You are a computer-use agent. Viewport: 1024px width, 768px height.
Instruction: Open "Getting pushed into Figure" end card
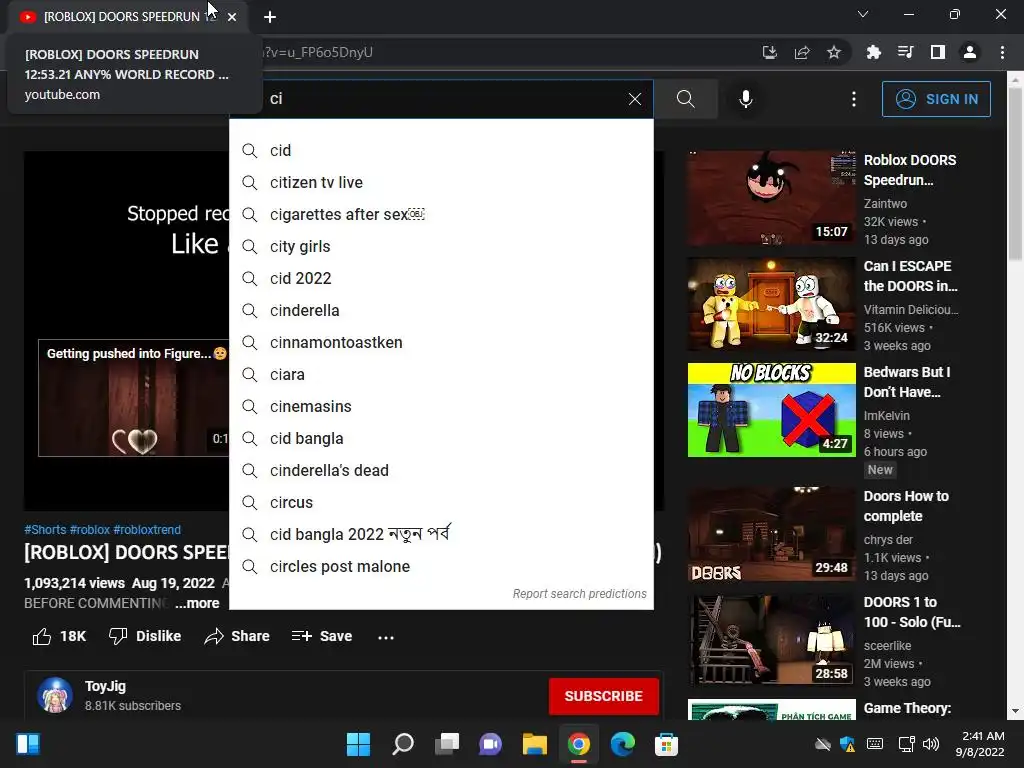click(134, 398)
